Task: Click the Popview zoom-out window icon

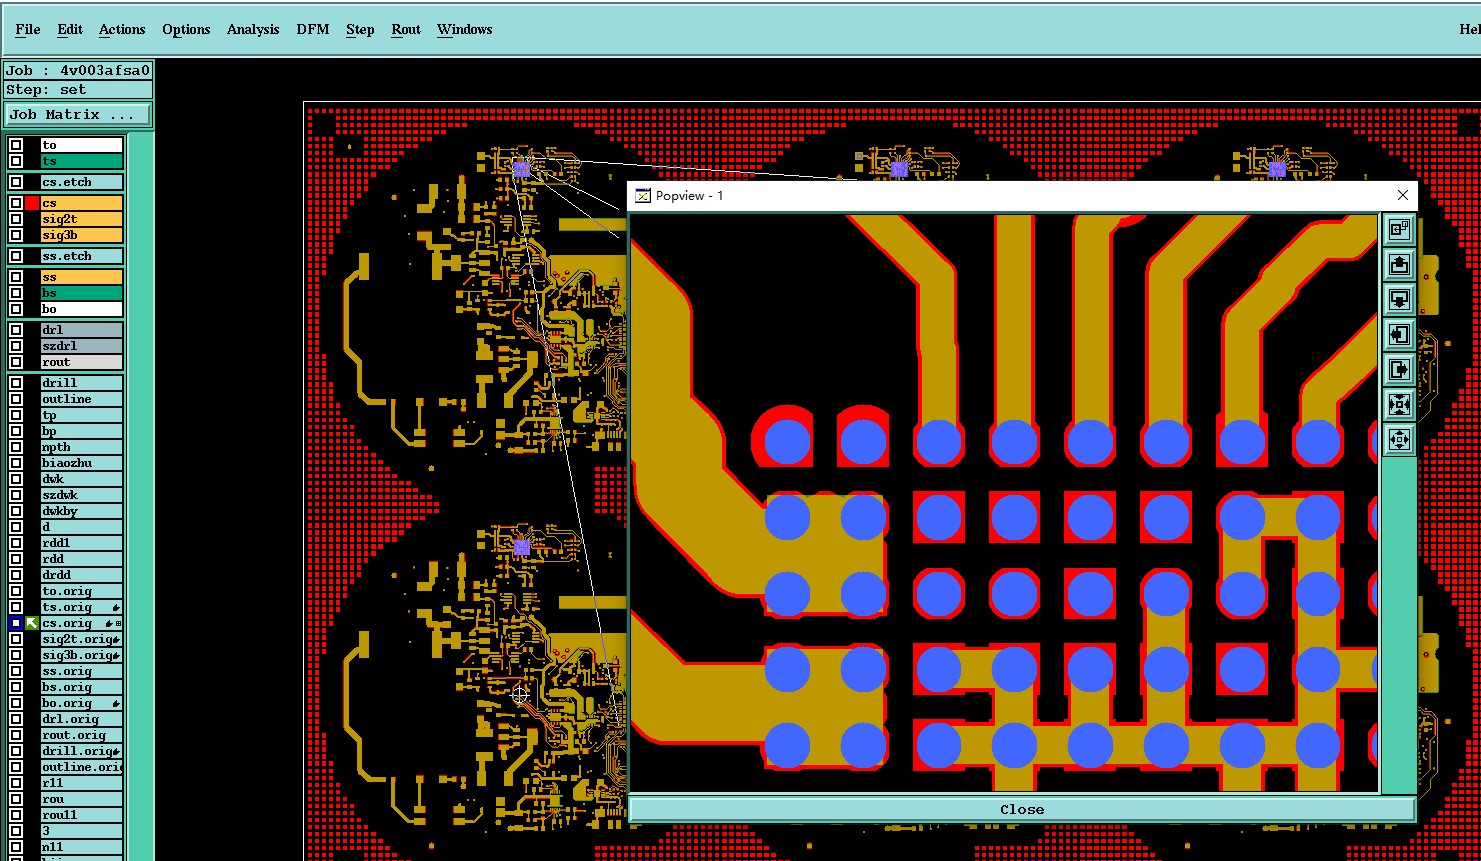Action: (x=1399, y=229)
